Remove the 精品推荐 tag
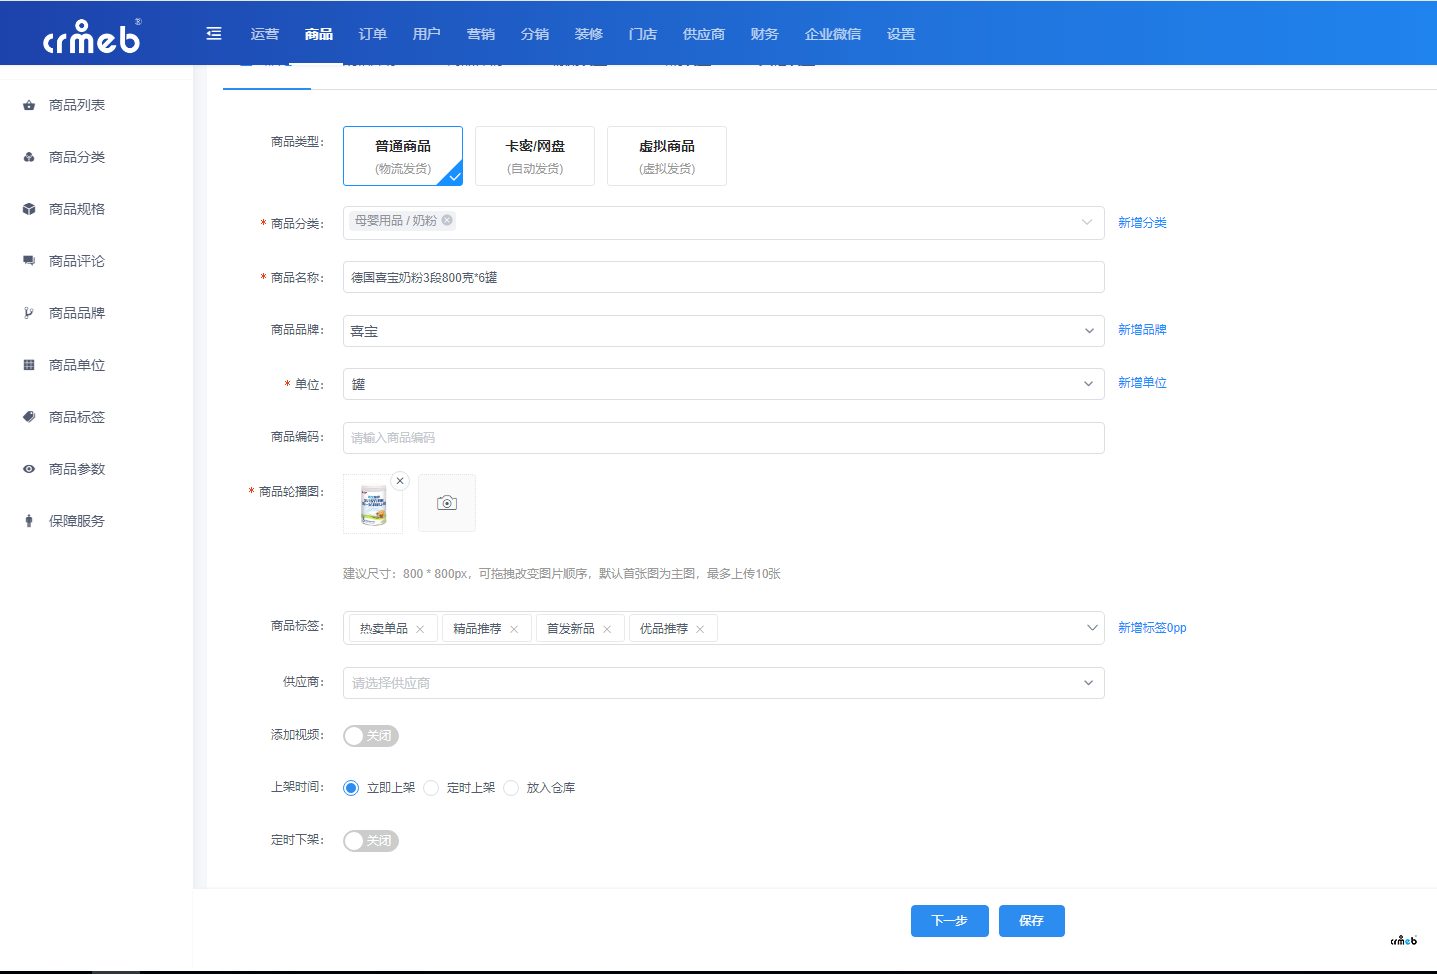Image resolution: width=1437 pixels, height=974 pixels. point(514,629)
